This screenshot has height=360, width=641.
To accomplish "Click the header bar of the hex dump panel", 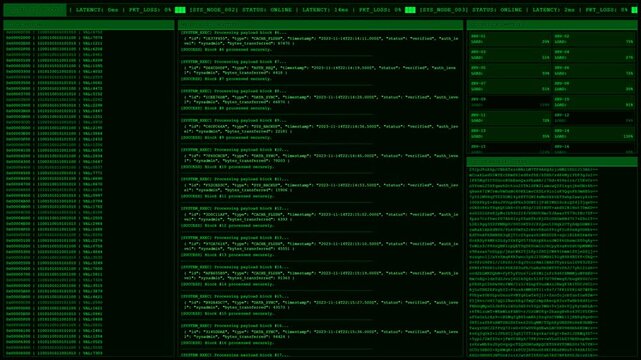I will (x=89, y=25).
